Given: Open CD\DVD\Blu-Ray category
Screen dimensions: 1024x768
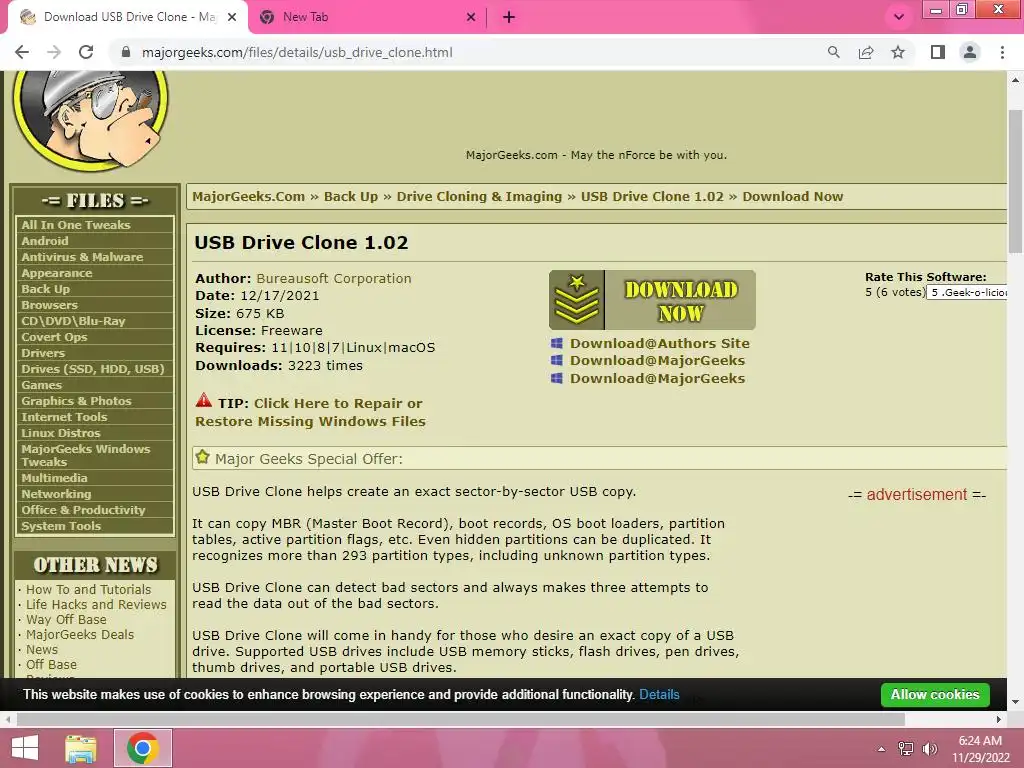Looking at the screenshot, I should [x=72, y=321].
